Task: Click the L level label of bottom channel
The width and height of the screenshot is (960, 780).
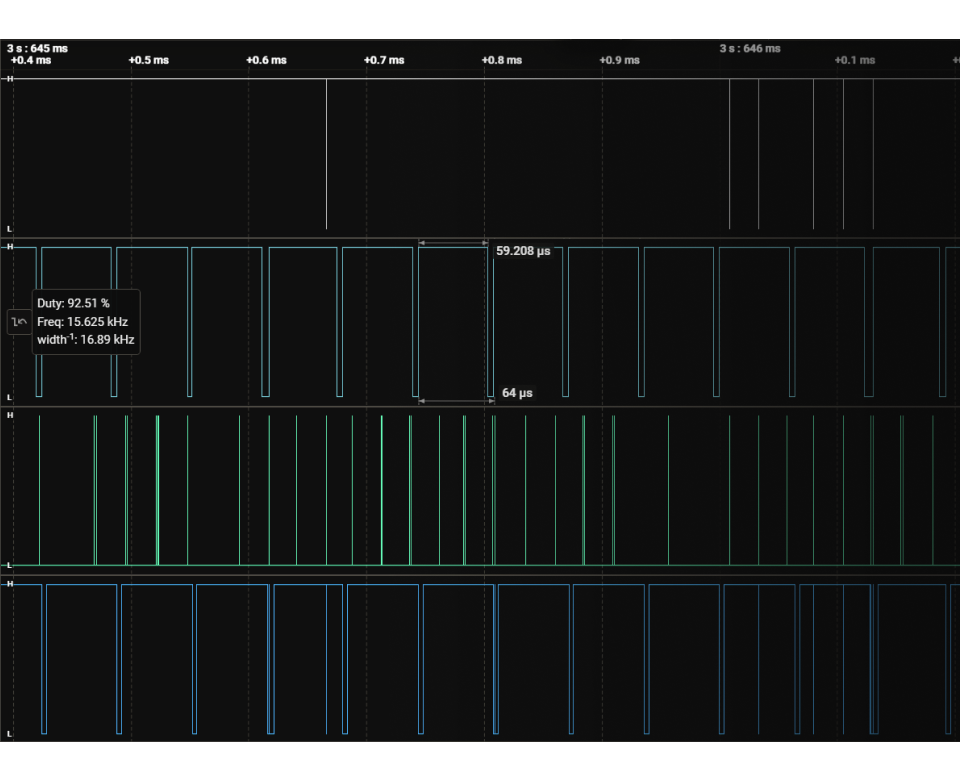Action: point(10,734)
